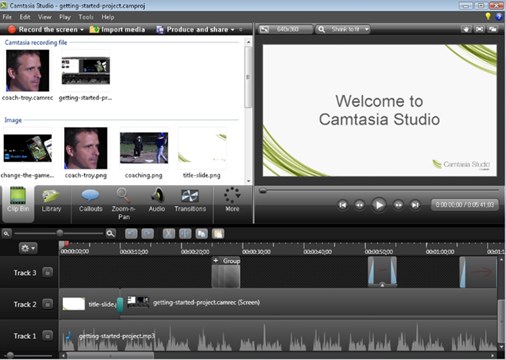Viewport: 506px width, 360px height.
Task: Expand the More tools menu
Action: (x=232, y=201)
